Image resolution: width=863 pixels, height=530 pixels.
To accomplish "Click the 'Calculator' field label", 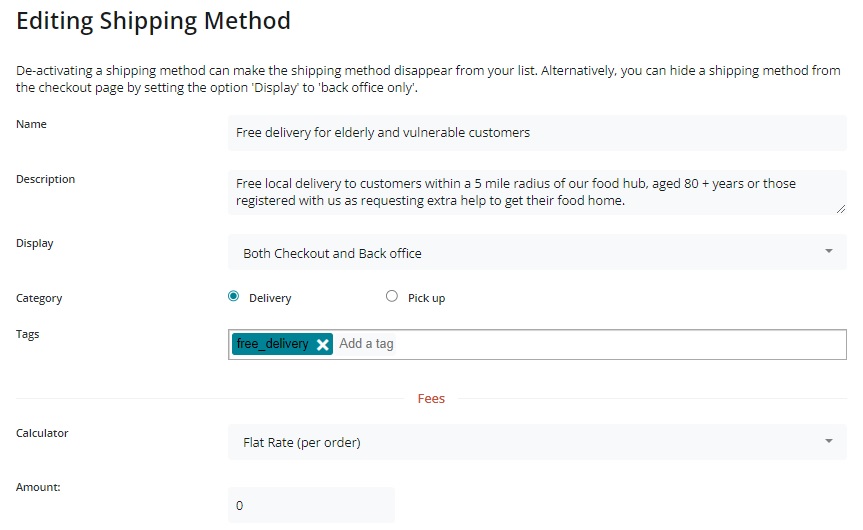I will 42,433.
